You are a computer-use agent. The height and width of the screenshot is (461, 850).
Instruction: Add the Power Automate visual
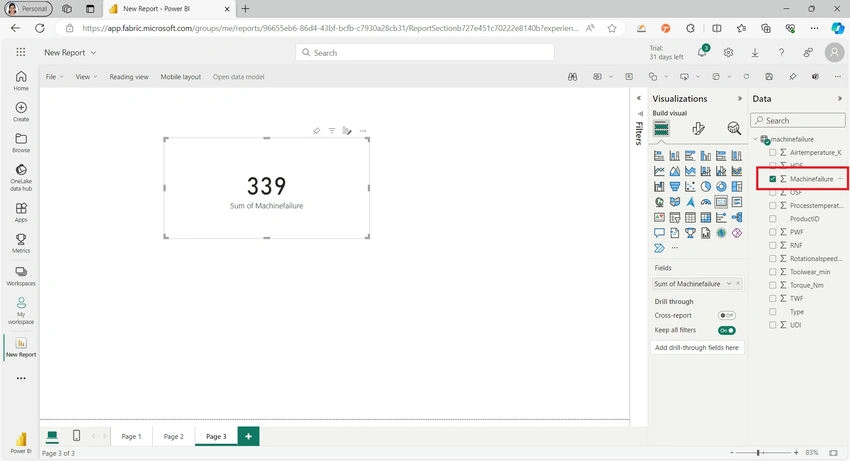[x=659, y=248]
